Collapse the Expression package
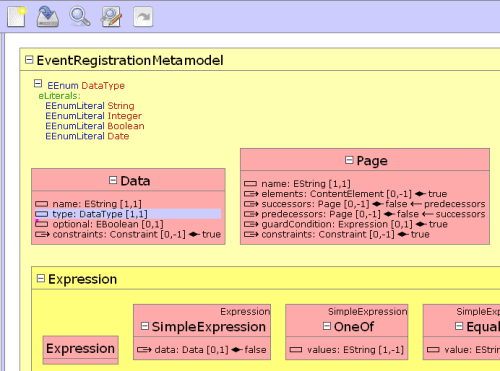 tap(41, 278)
